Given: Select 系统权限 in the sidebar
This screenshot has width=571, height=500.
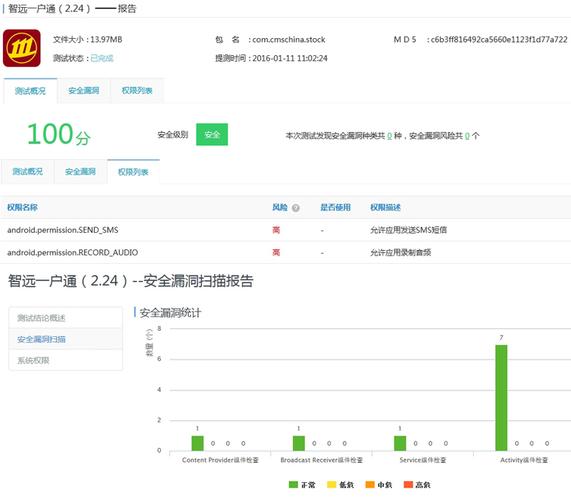Looking at the screenshot, I should pyautogui.click(x=66, y=360).
